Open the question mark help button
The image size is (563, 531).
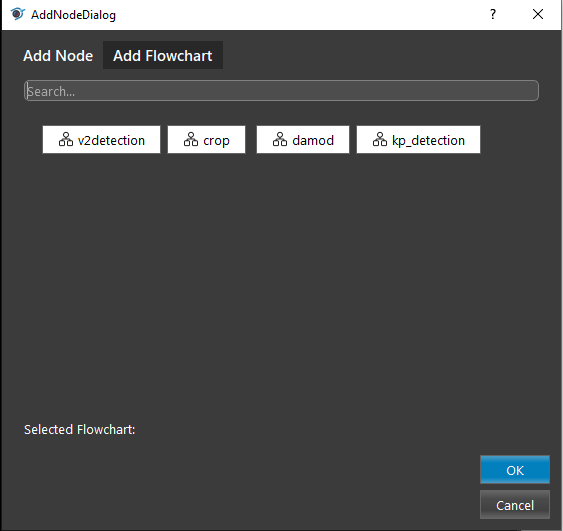coord(493,14)
